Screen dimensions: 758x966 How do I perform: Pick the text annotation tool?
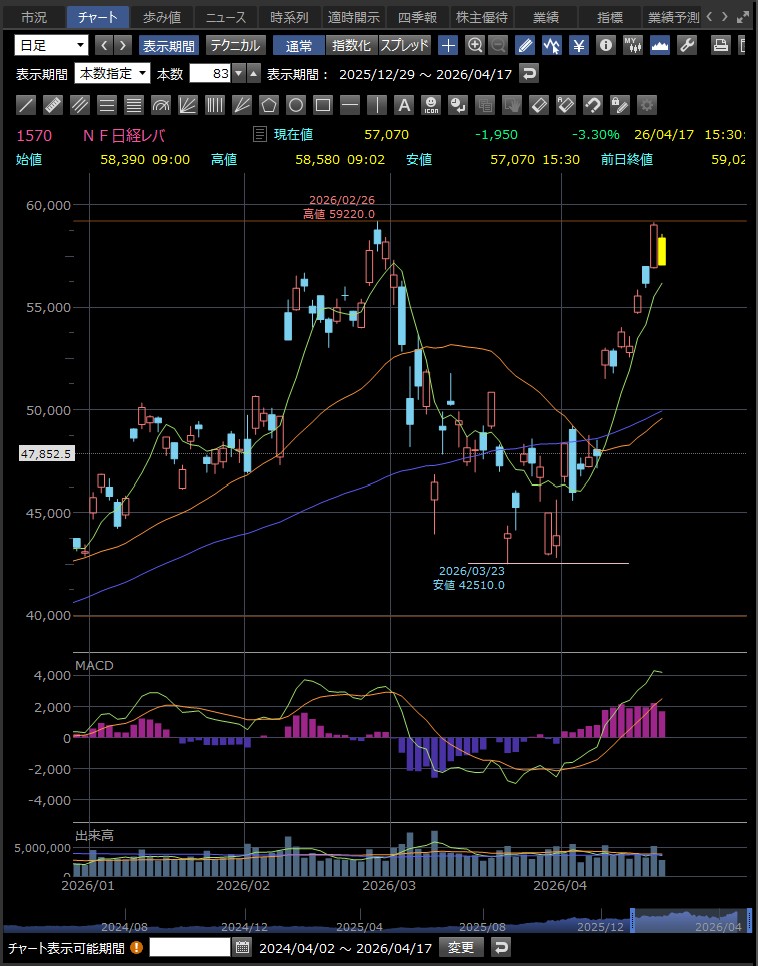click(x=404, y=105)
